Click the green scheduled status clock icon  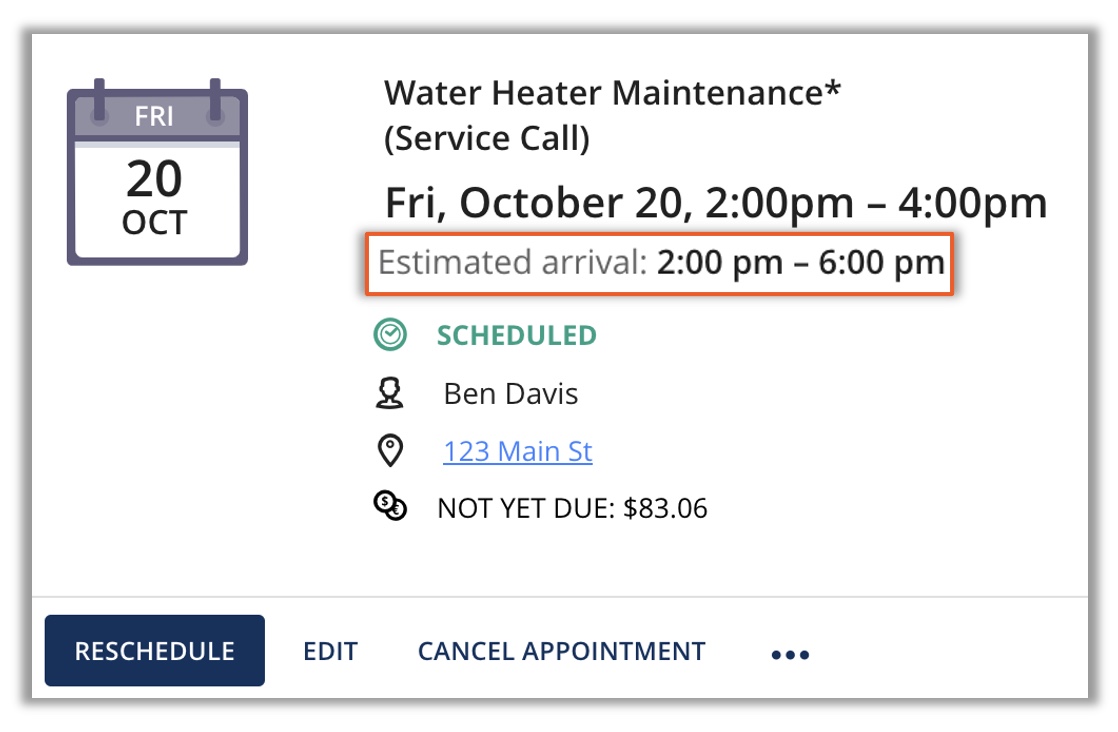tap(389, 336)
